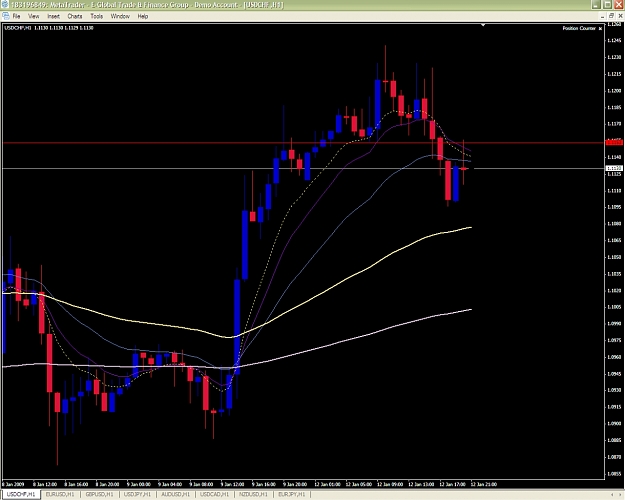Click the 8 Jan 12:00 time label
The height and width of the screenshot is (500, 625).
click(x=45, y=484)
